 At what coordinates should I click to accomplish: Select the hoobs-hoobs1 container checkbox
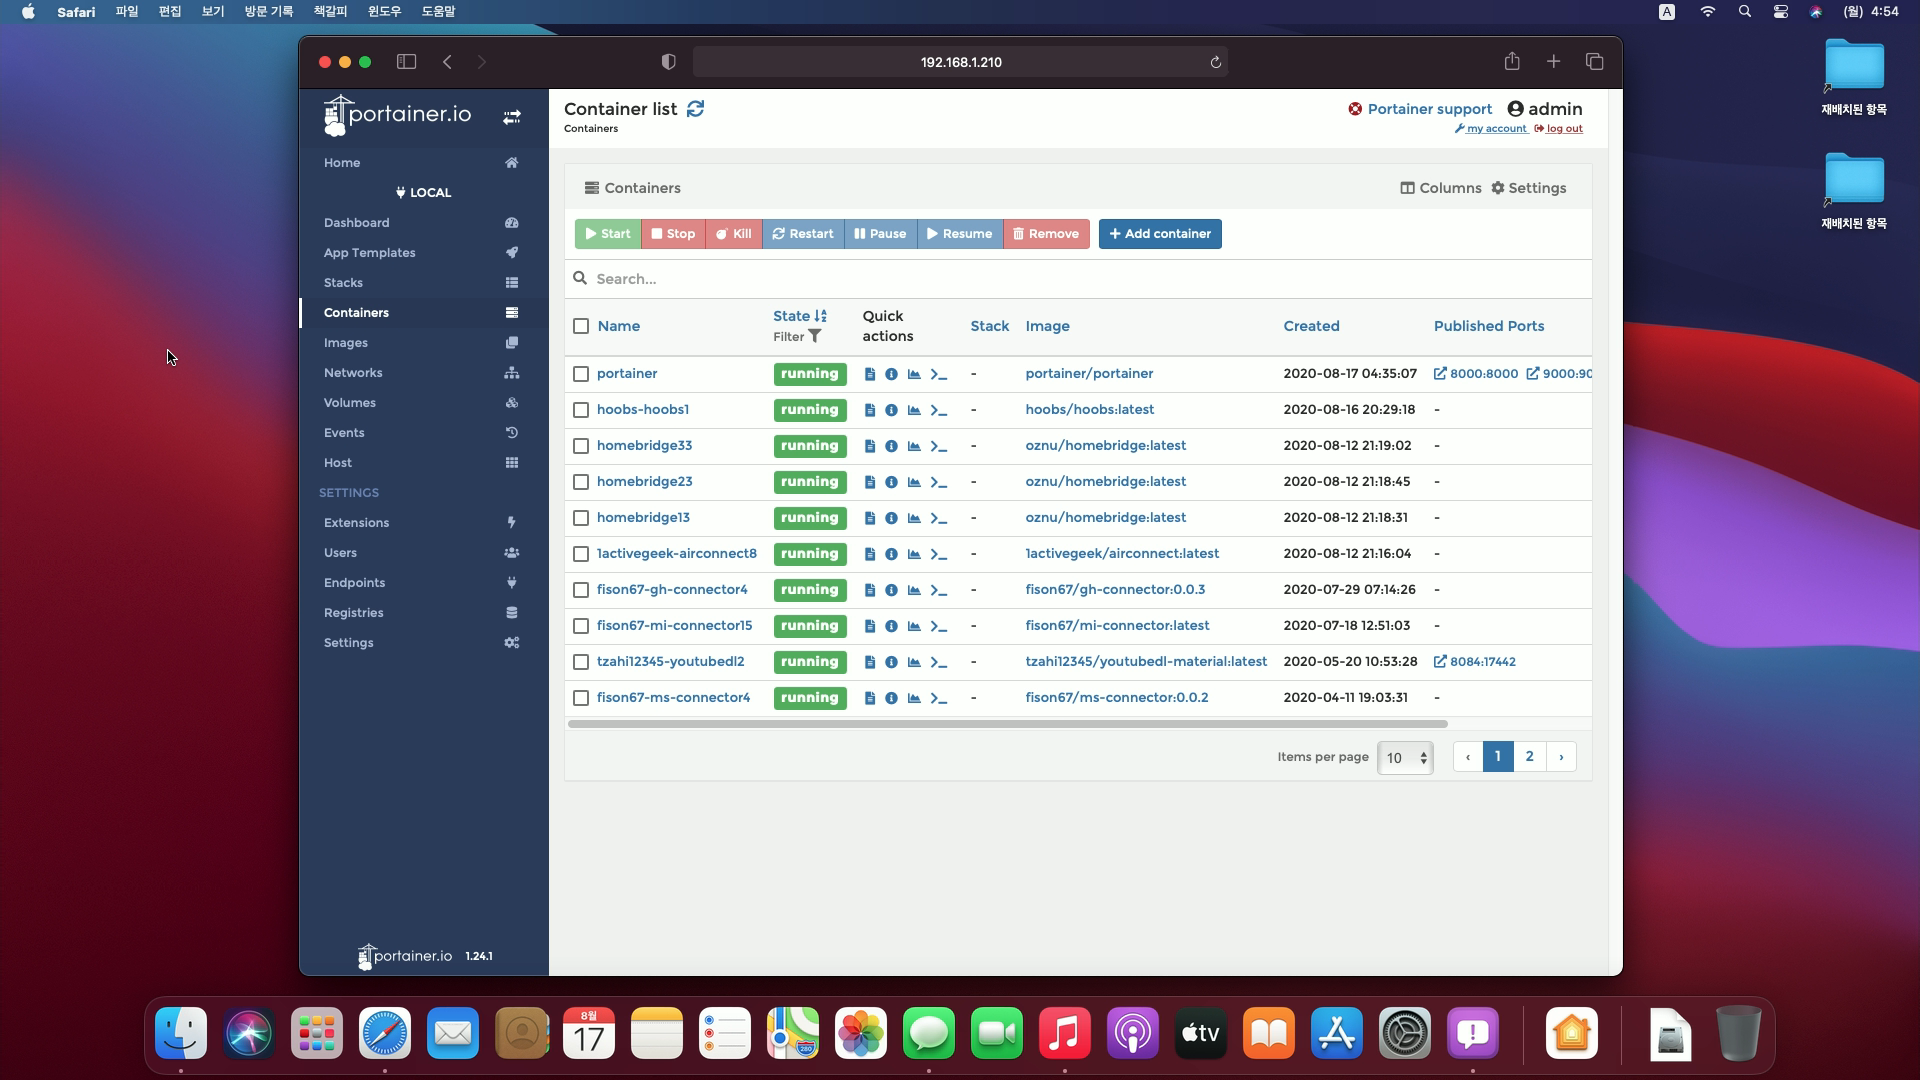tap(581, 410)
